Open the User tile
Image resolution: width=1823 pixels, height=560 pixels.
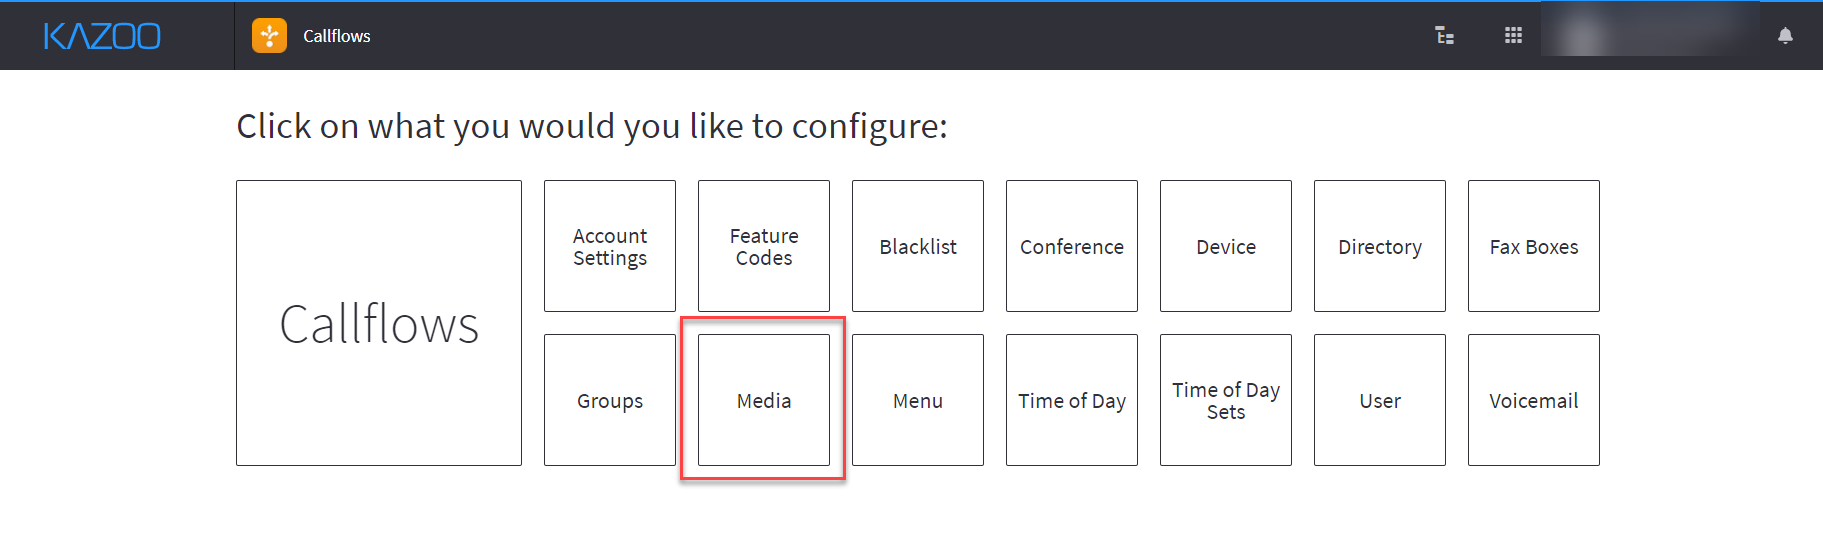(x=1380, y=400)
